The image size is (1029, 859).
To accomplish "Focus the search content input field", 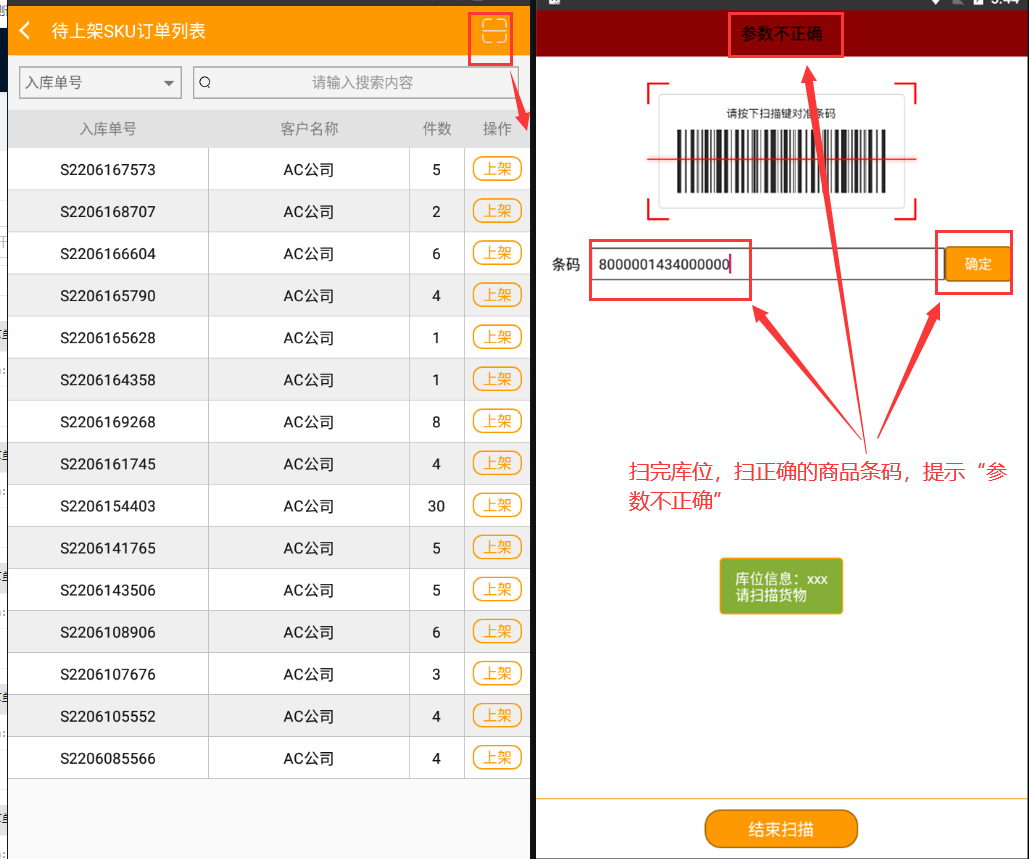I will (x=362, y=83).
